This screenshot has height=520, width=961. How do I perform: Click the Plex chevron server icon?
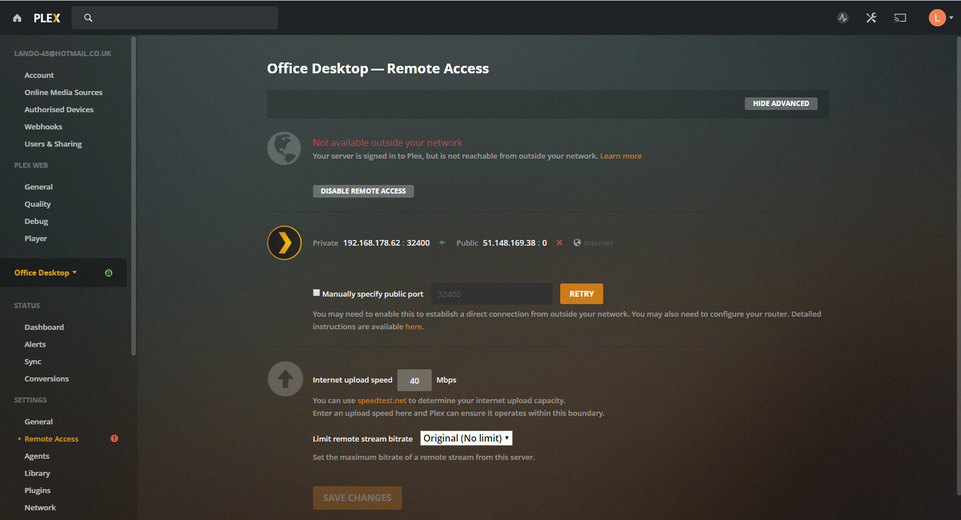coord(284,243)
